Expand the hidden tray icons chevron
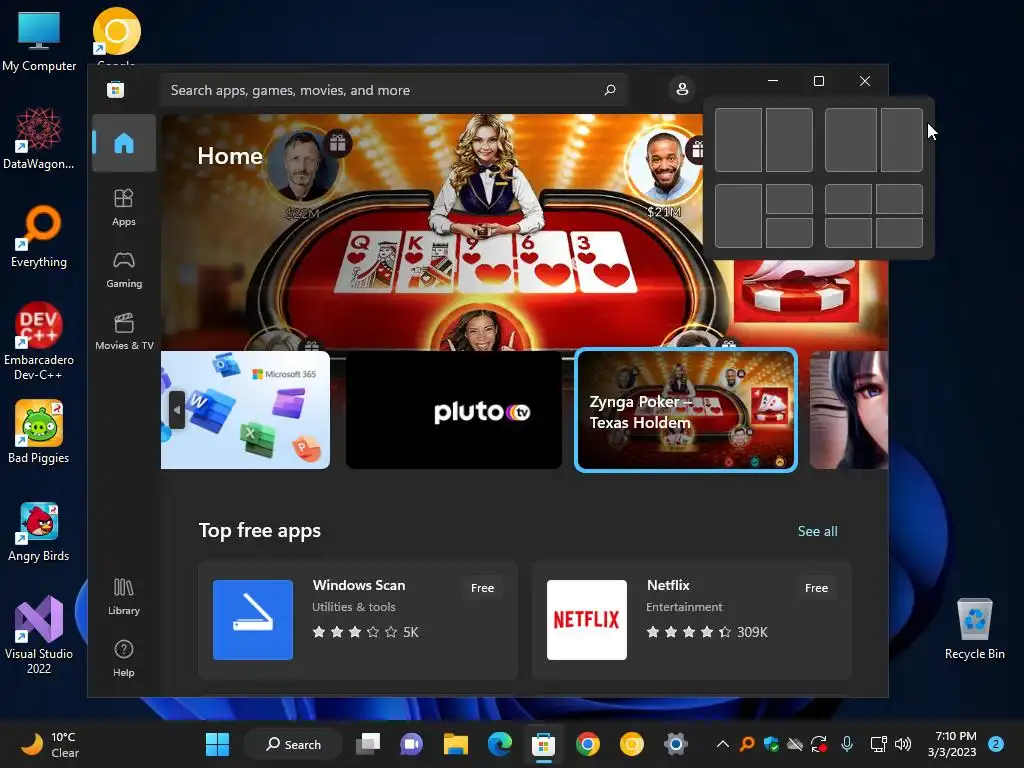The width and height of the screenshot is (1024, 768). click(x=722, y=744)
